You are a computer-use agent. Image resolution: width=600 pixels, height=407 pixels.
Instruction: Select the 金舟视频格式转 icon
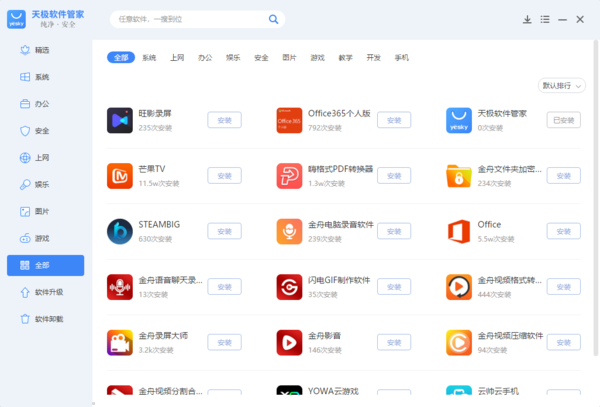pos(459,287)
